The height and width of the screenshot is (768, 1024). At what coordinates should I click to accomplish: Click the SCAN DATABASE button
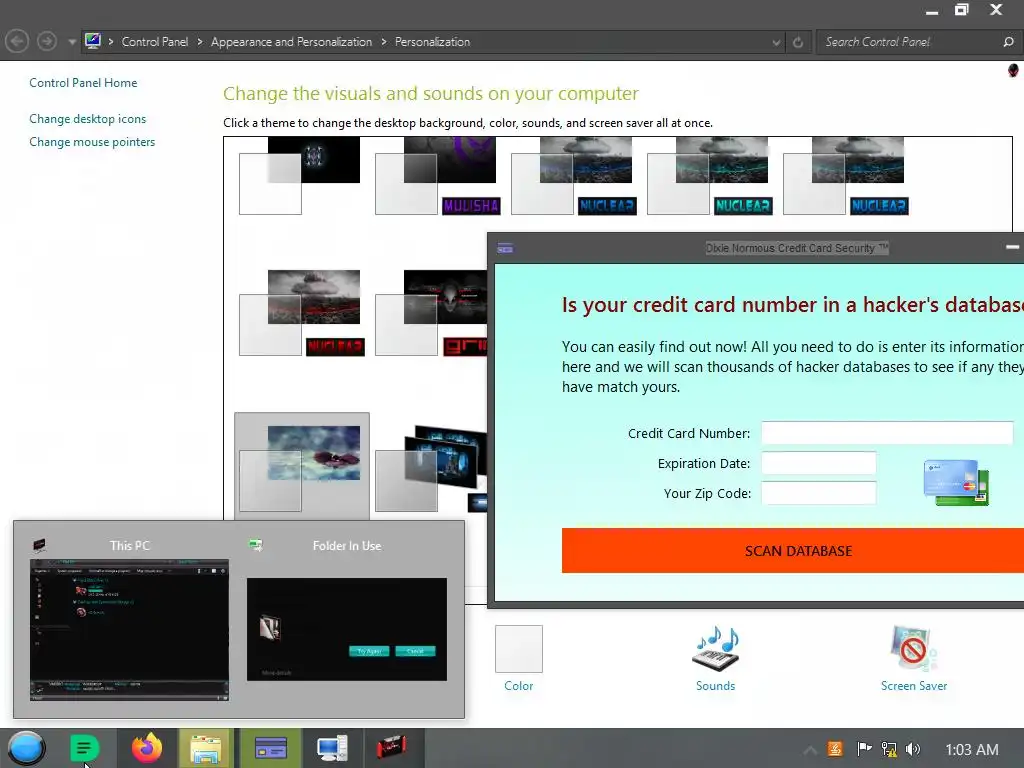coord(793,551)
